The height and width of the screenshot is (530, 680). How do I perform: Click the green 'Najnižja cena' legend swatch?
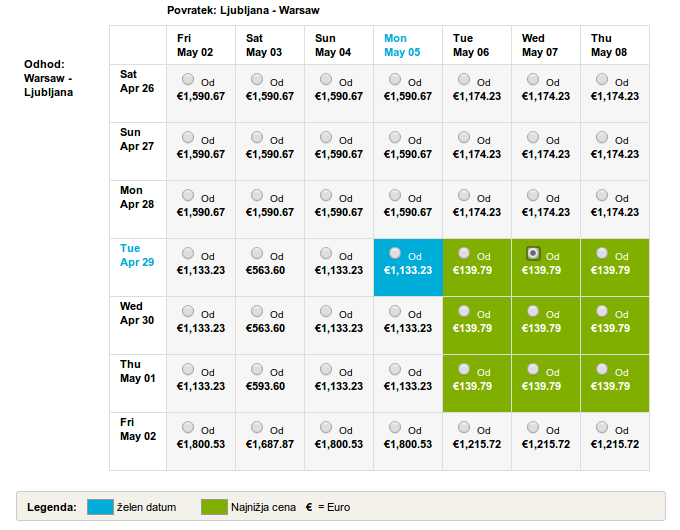pos(214,507)
